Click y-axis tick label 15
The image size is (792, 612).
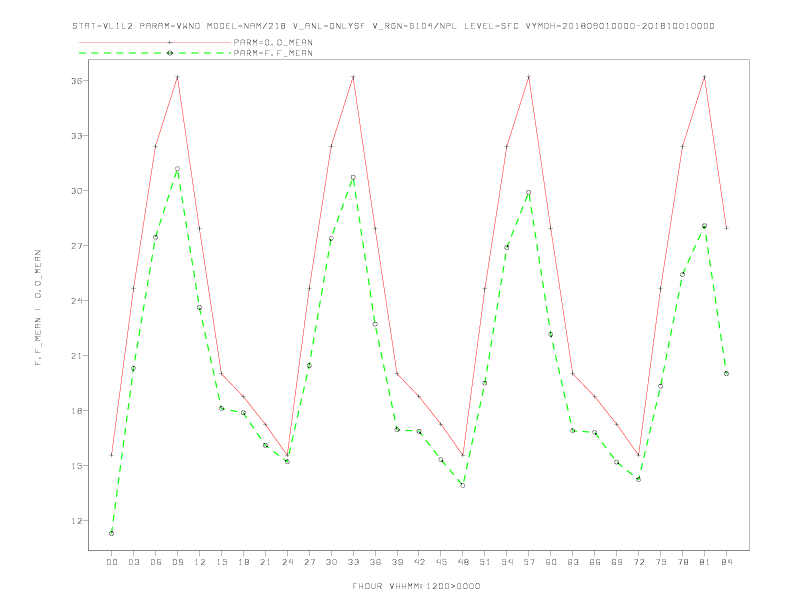[x=76, y=466]
